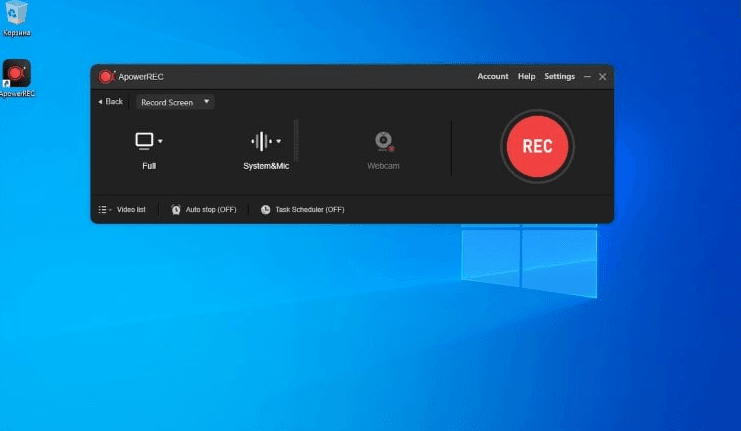Toggle the Webcam icon
The width and height of the screenshot is (741, 431).
(x=384, y=141)
